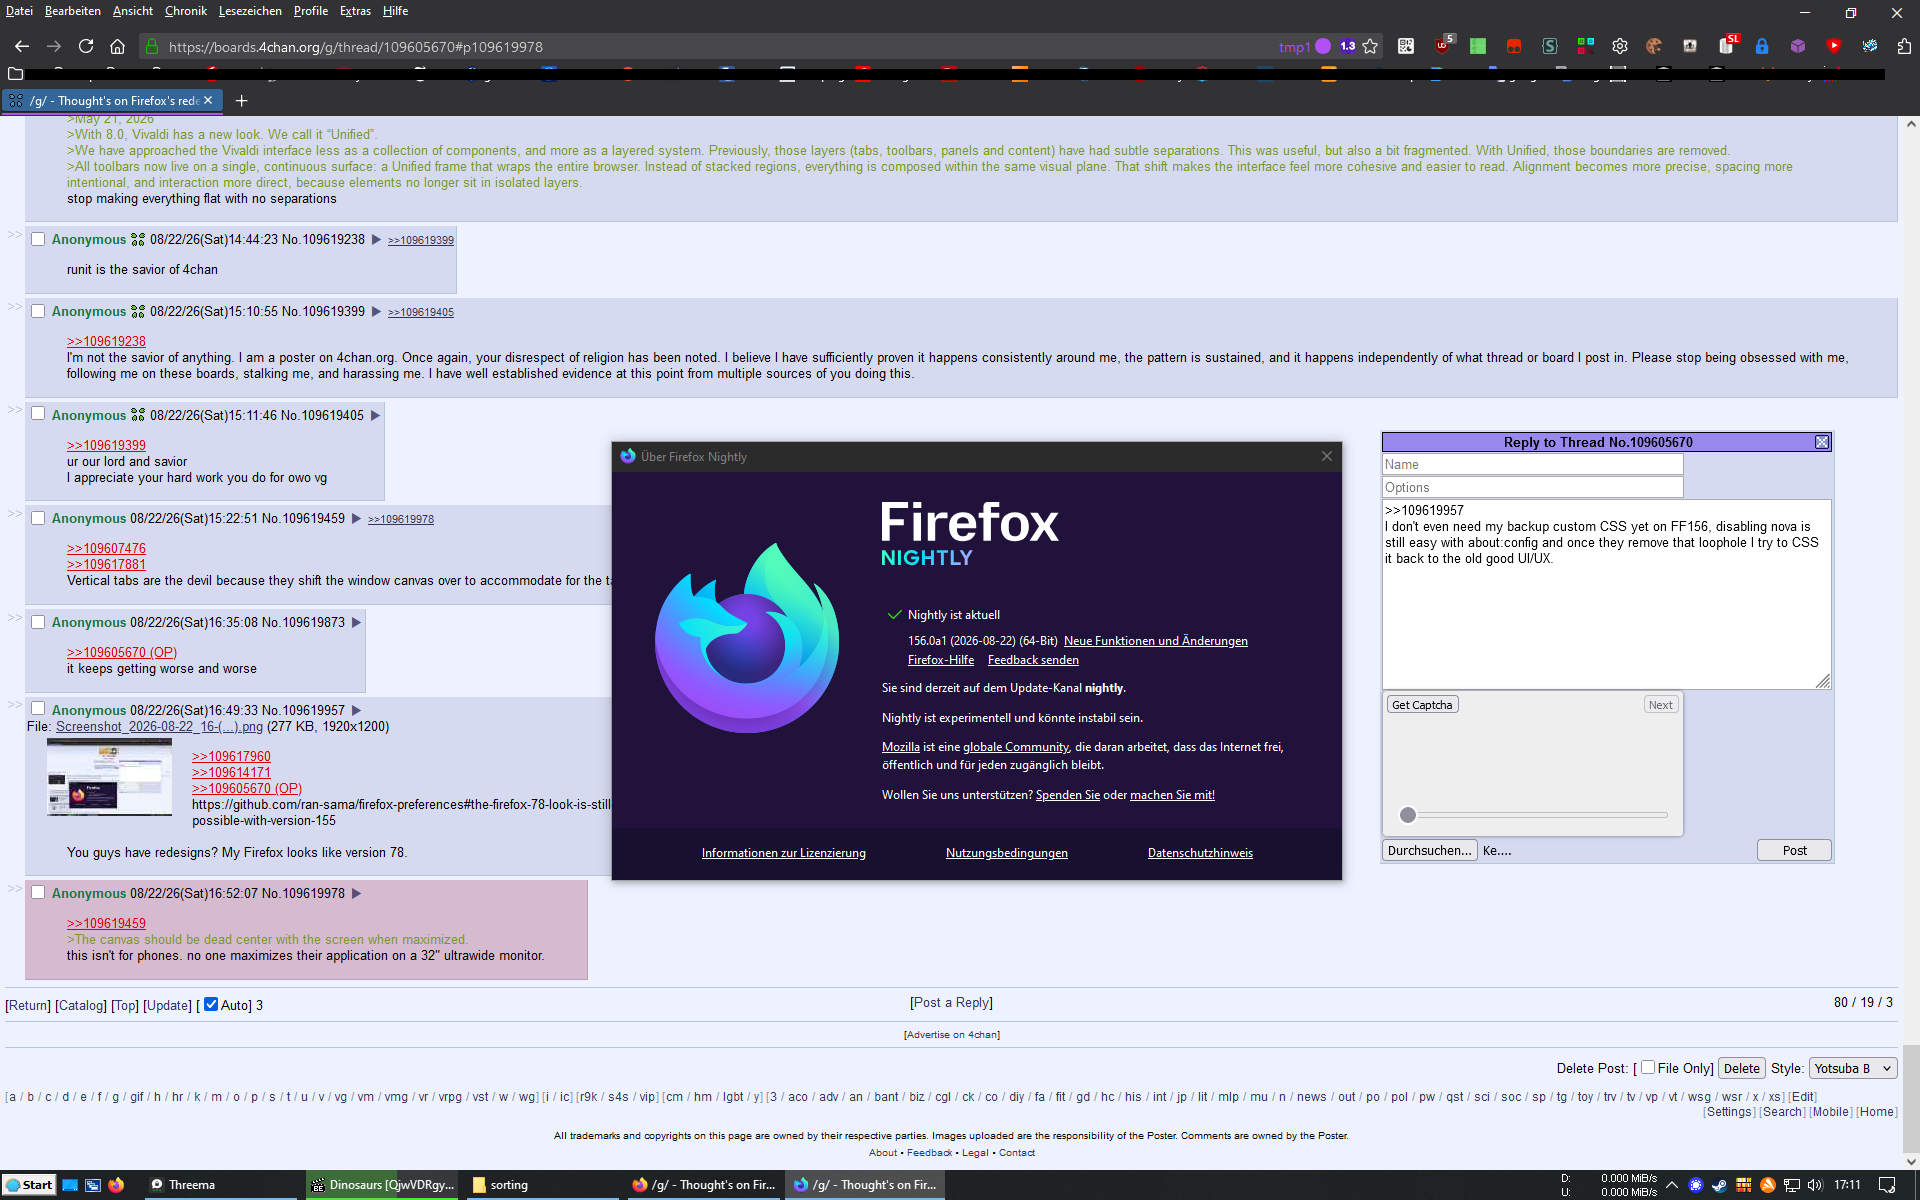Open the extensions puzzle-piece menu
Image resolution: width=1920 pixels, height=1200 pixels.
coord(1904,46)
